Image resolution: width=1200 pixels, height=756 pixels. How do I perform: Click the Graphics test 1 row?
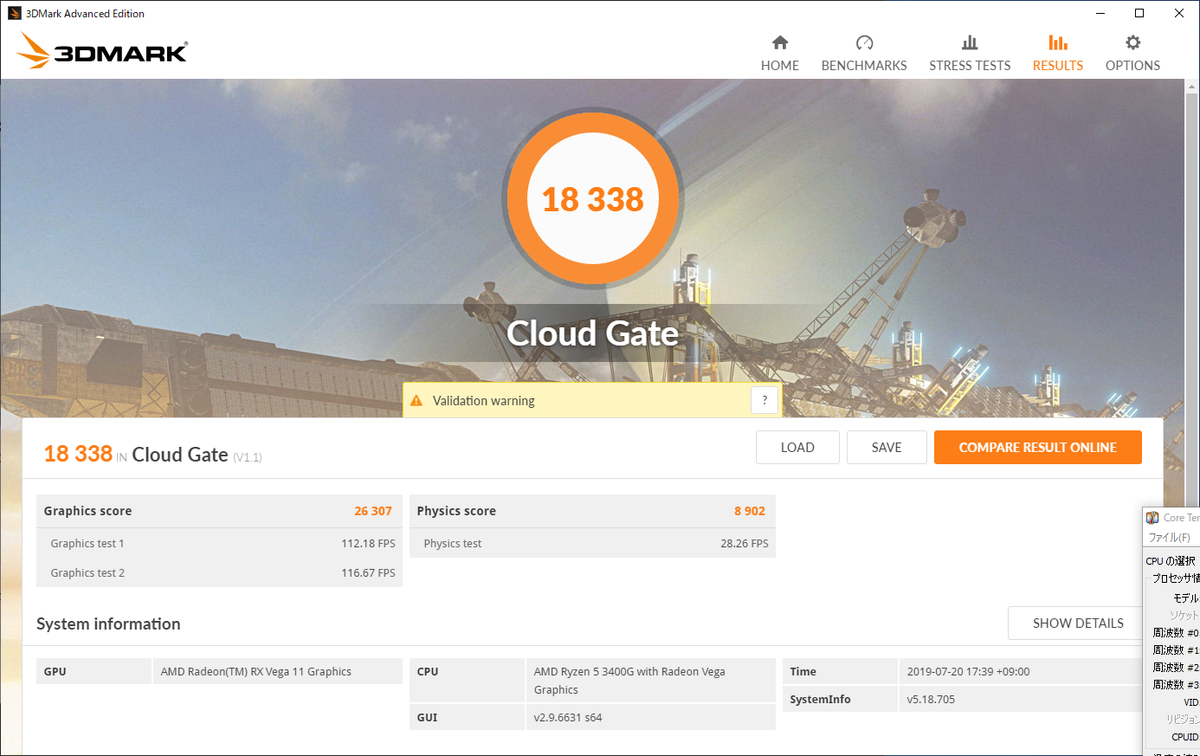(220, 543)
